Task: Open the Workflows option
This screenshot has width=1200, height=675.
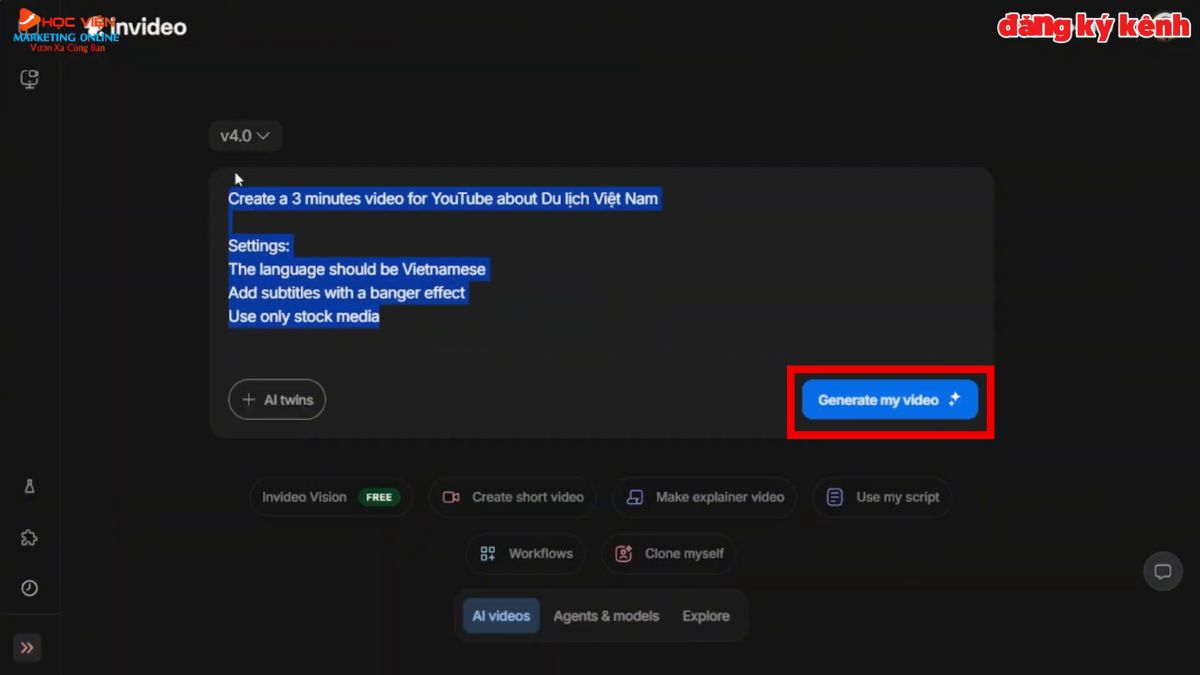Action: click(x=526, y=553)
